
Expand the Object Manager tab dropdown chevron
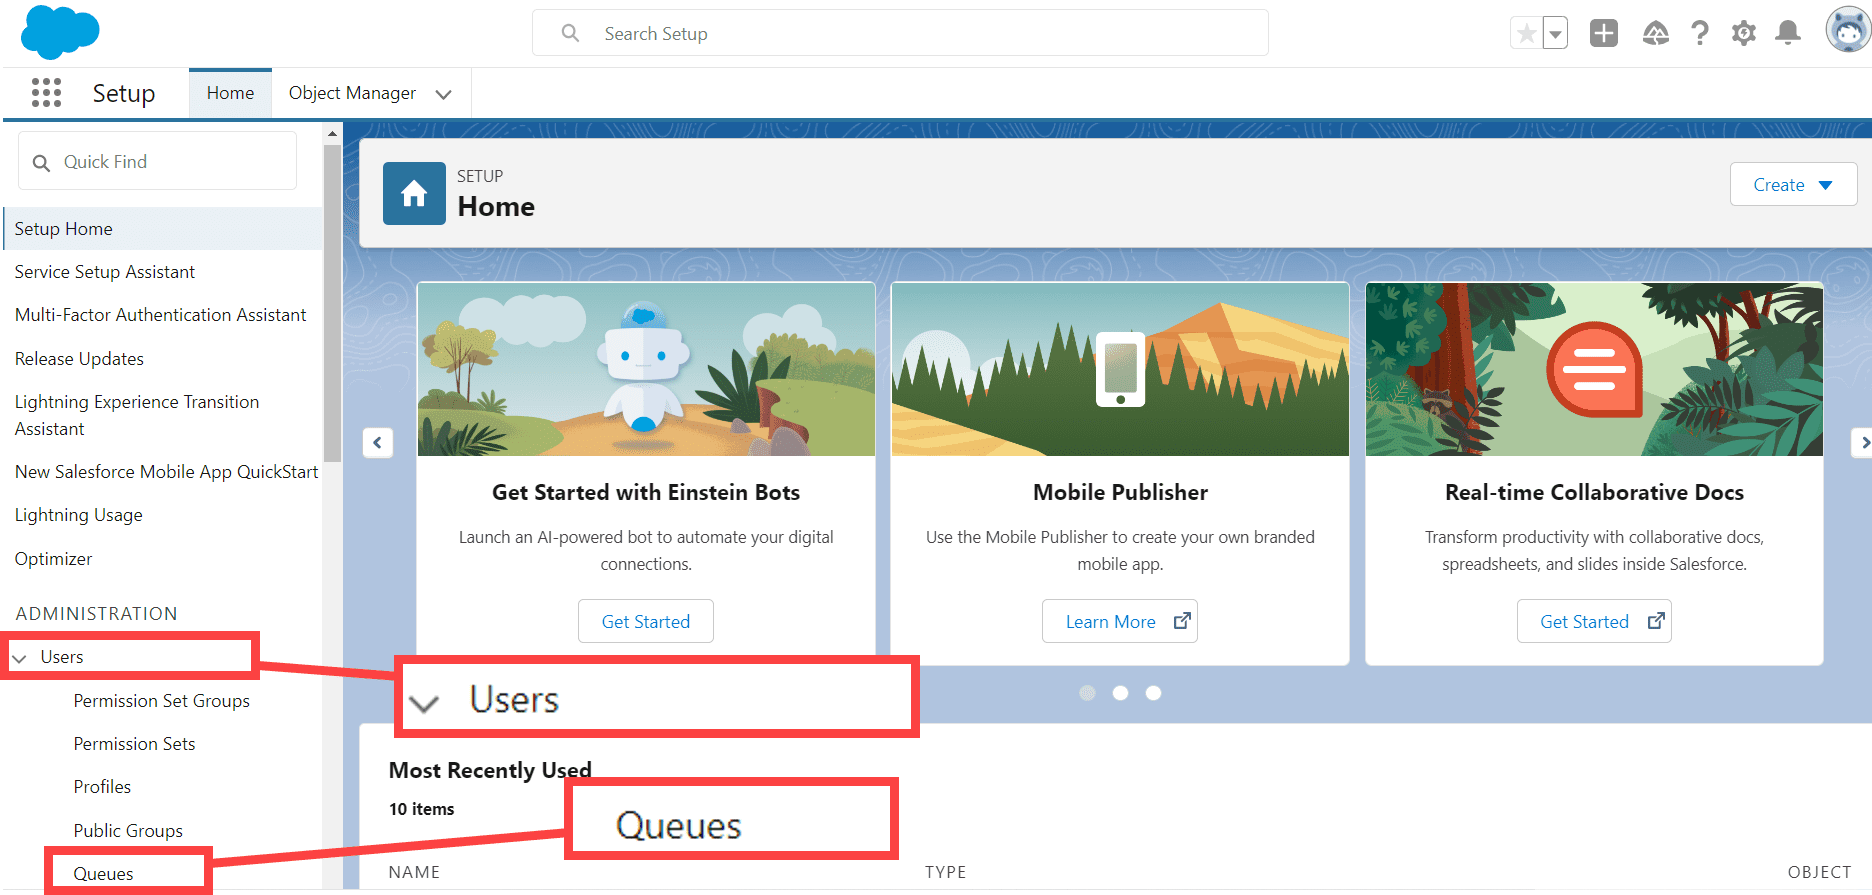444,94
